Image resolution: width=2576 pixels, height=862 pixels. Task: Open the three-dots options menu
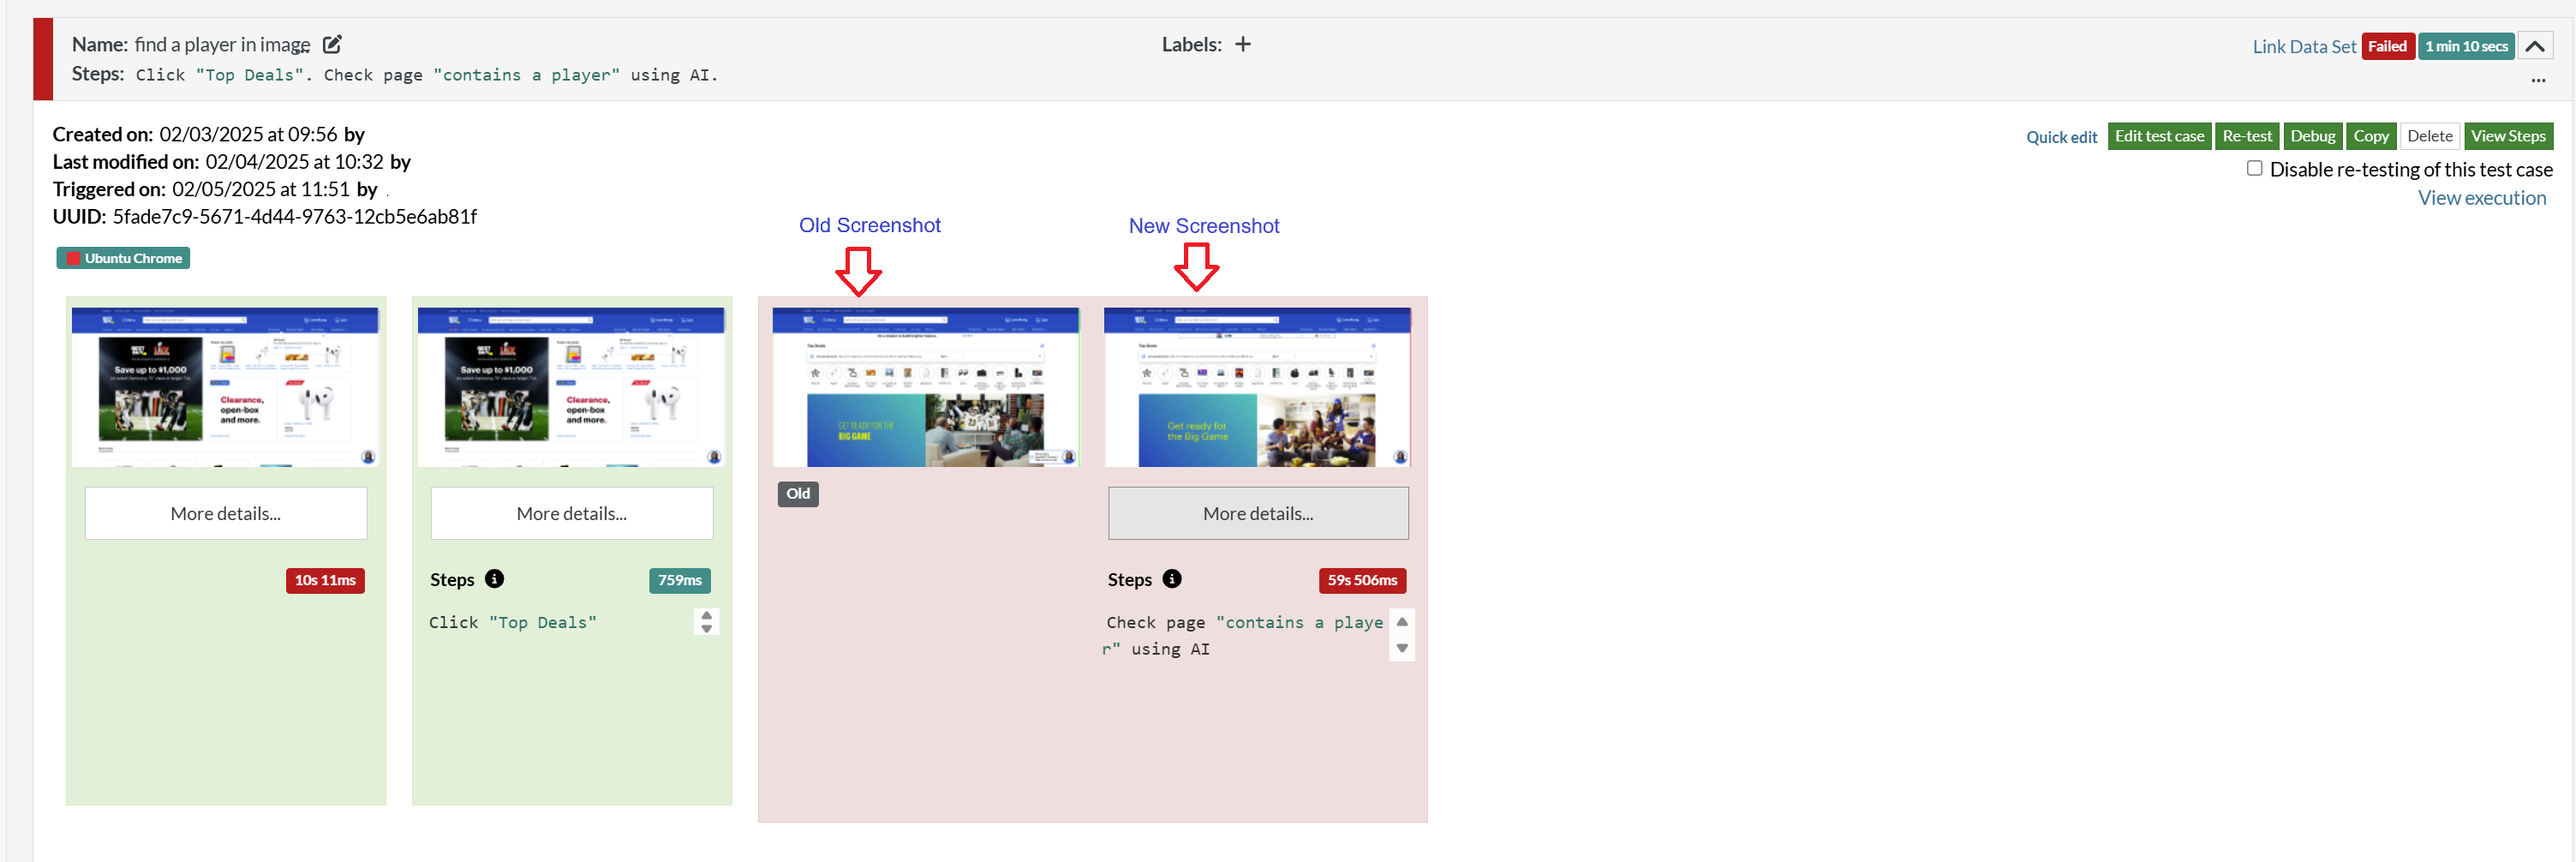point(2537,80)
